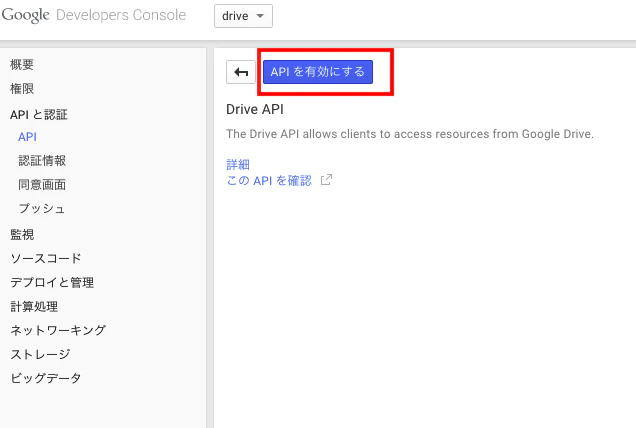
Task: Open the drive project dropdown
Action: (x=243, y=16)
